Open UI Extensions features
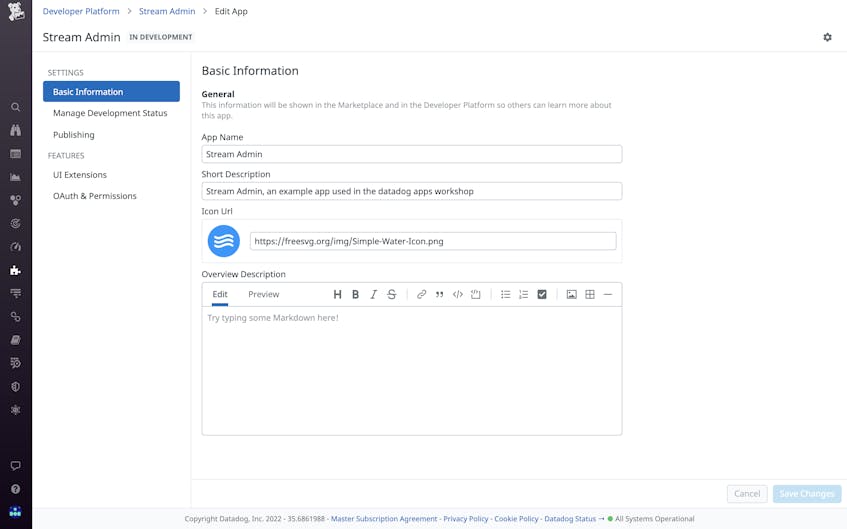This screenshot has height=529, width=847. coord(80,175)
